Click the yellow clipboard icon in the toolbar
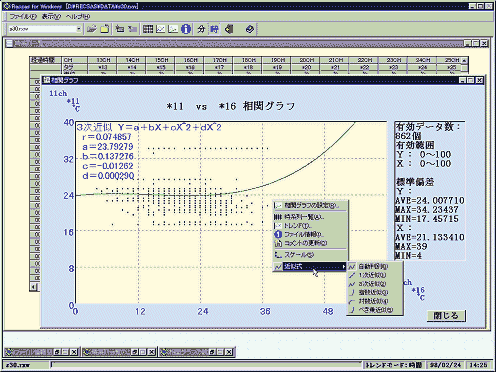Viewport: 496px width, 372px height. [105, 29]
